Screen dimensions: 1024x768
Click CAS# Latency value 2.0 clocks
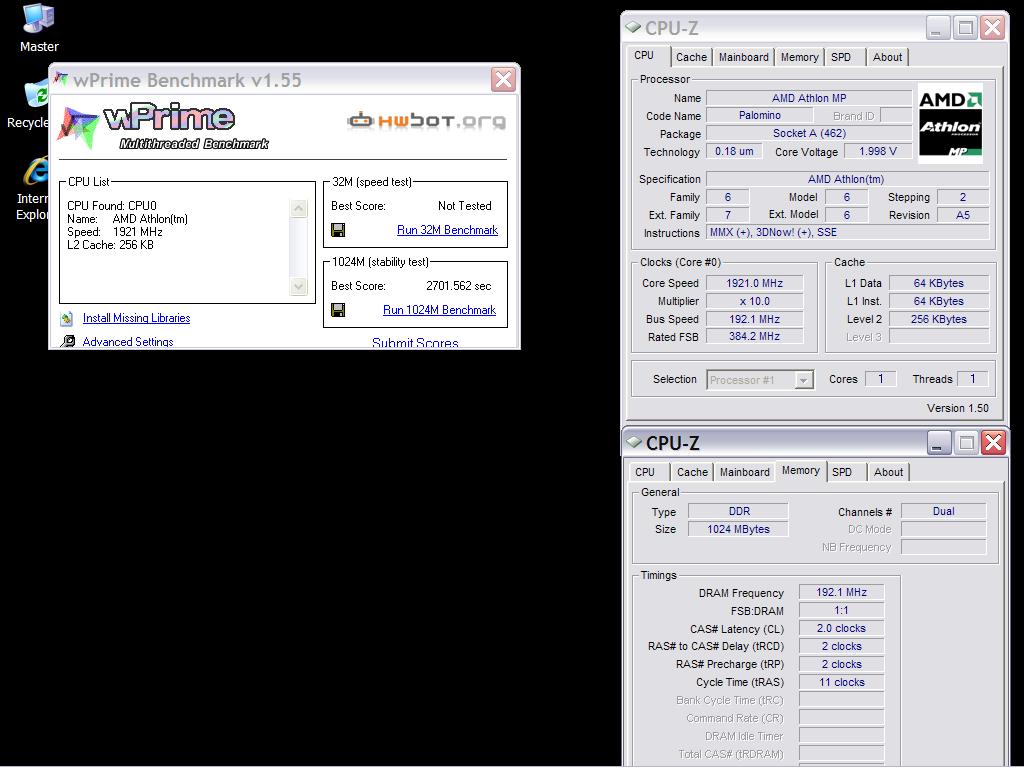841,628
